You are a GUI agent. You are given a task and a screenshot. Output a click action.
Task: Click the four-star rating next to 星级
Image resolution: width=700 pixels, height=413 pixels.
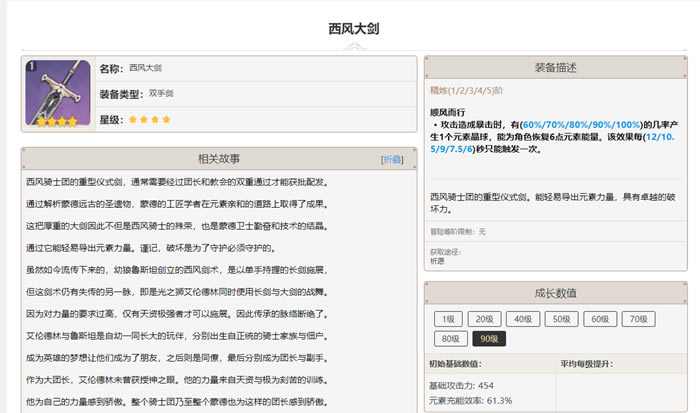pyautogui.click(x=149, y=119)
